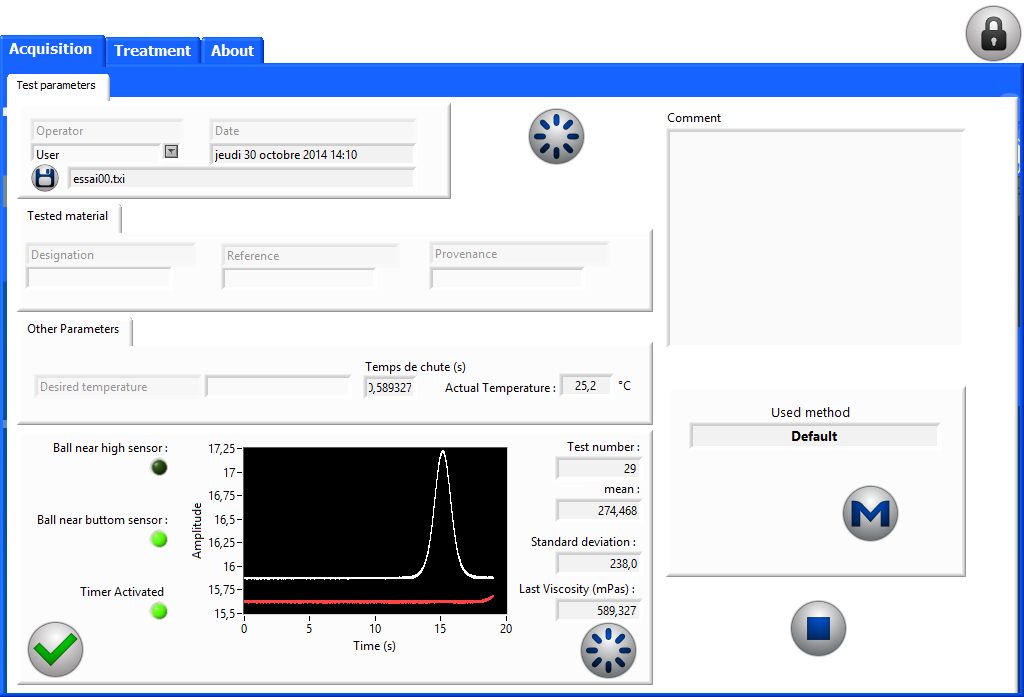
Task: Expand the Operator dropdown for User
Action: point(170,150)
